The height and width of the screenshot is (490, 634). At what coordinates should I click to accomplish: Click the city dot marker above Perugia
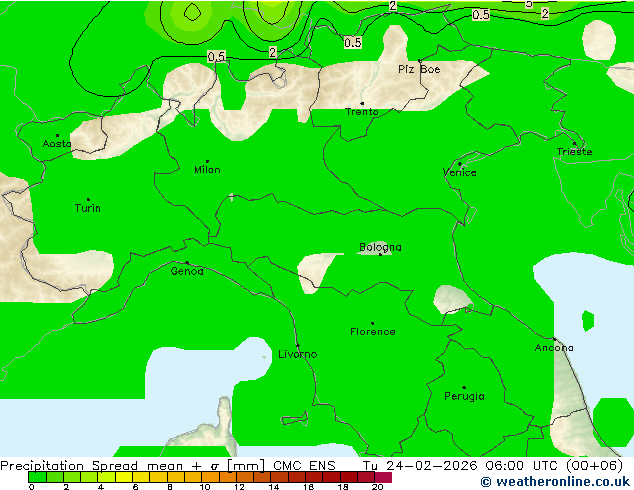click(x=464, y=387)
